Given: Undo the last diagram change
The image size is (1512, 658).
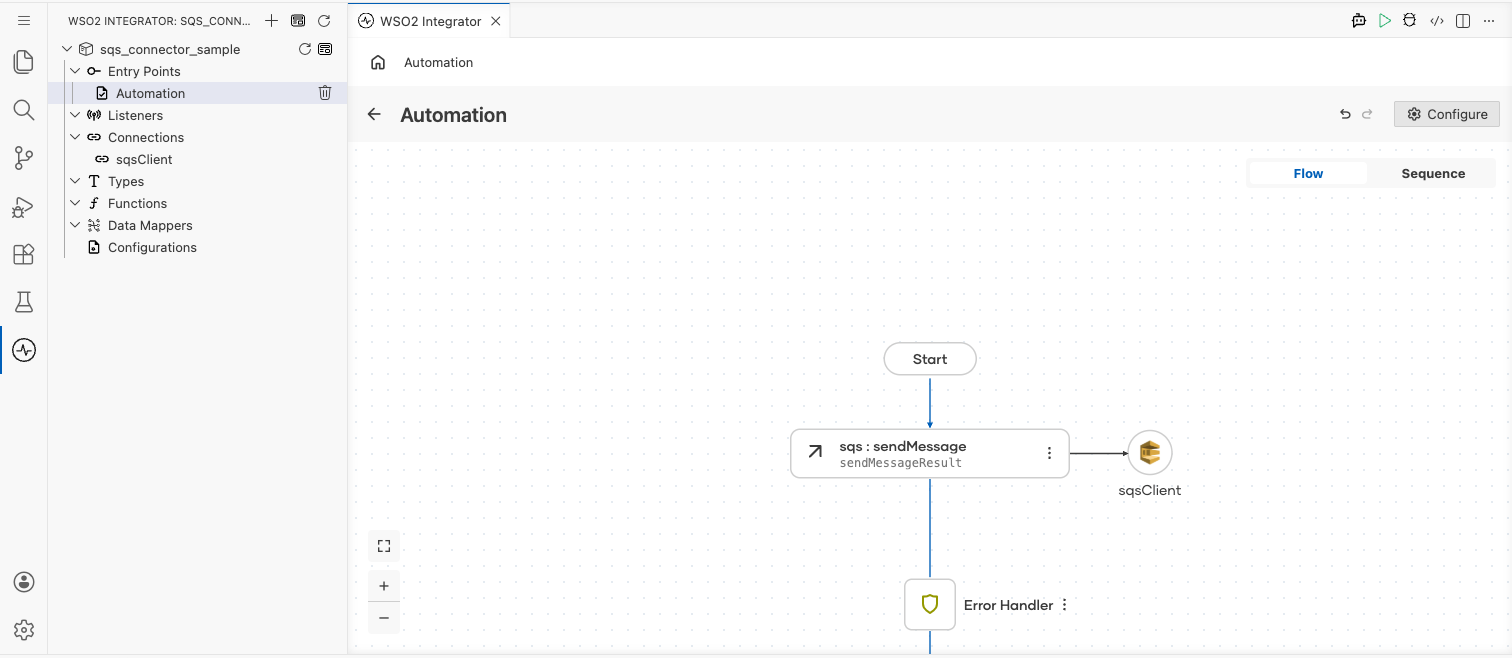Looking at the screenshot, I should click(x=1345, y=114).
